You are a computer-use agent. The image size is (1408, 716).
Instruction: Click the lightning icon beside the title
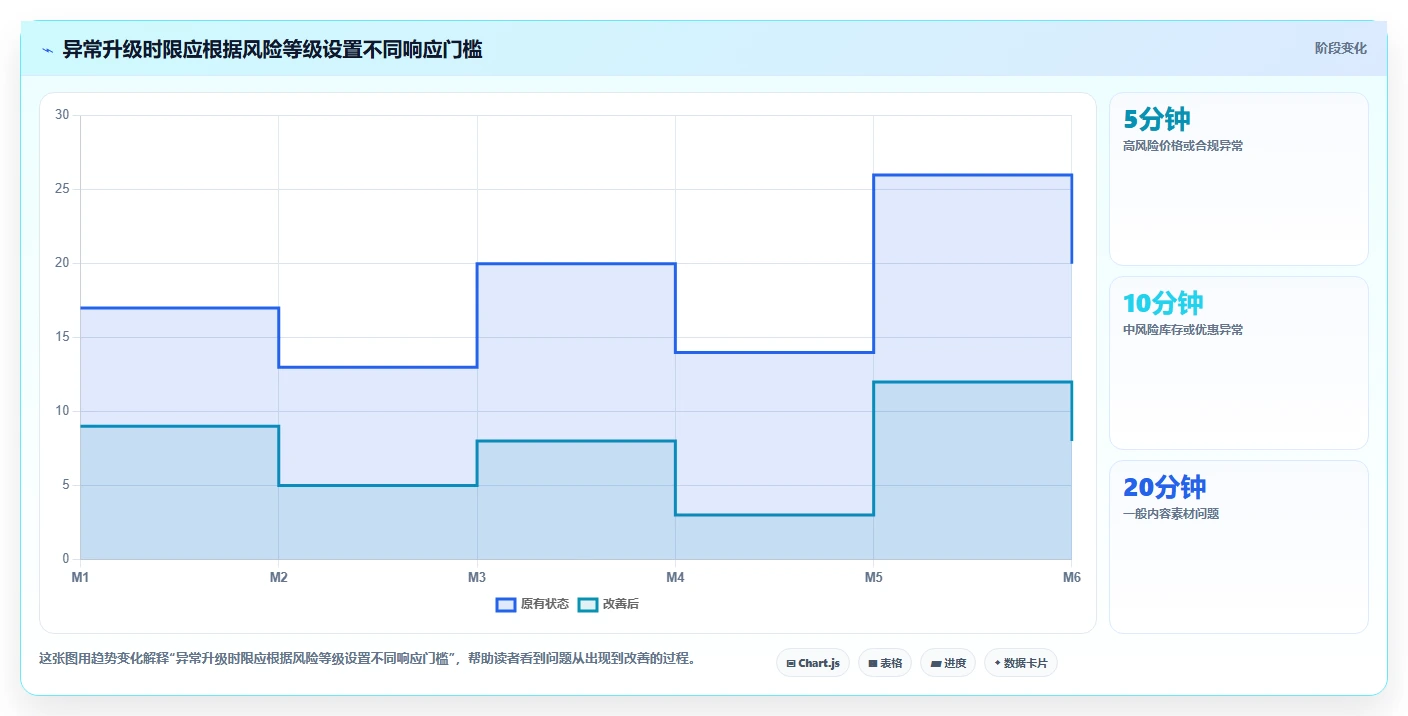[x=47, y=50]
